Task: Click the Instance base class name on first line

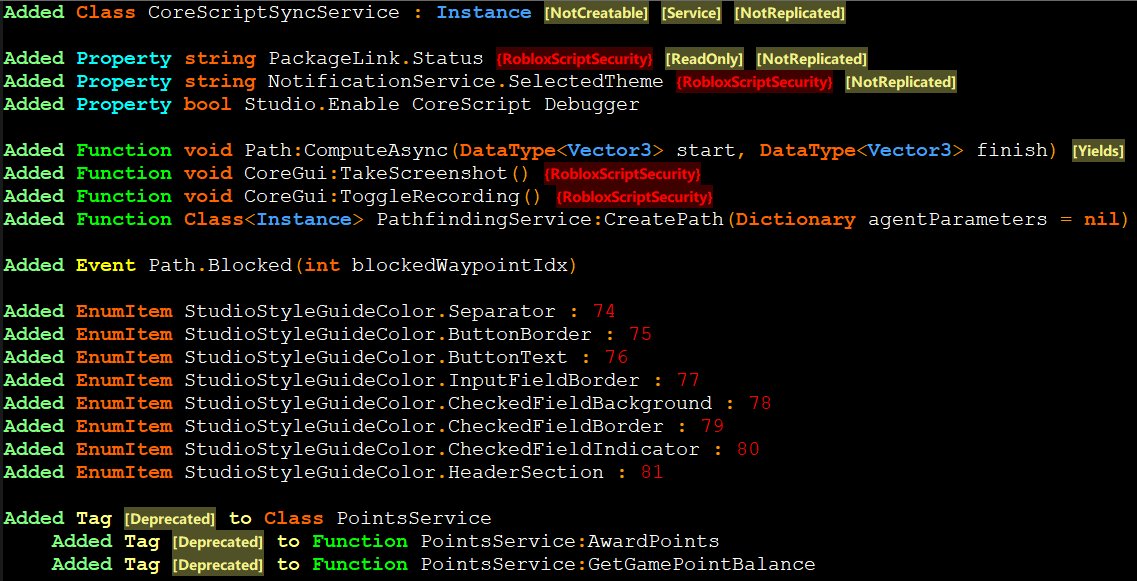Action: point(484,13)
